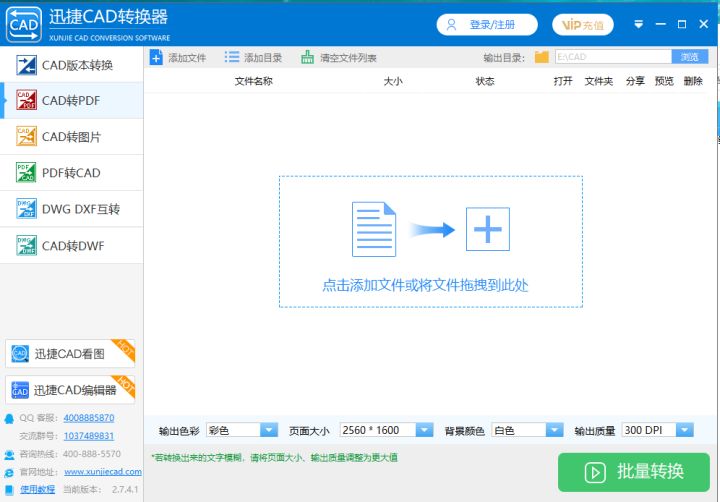Click the 大小 column header
The image size is (720, 502).
(x=393, y=81)
